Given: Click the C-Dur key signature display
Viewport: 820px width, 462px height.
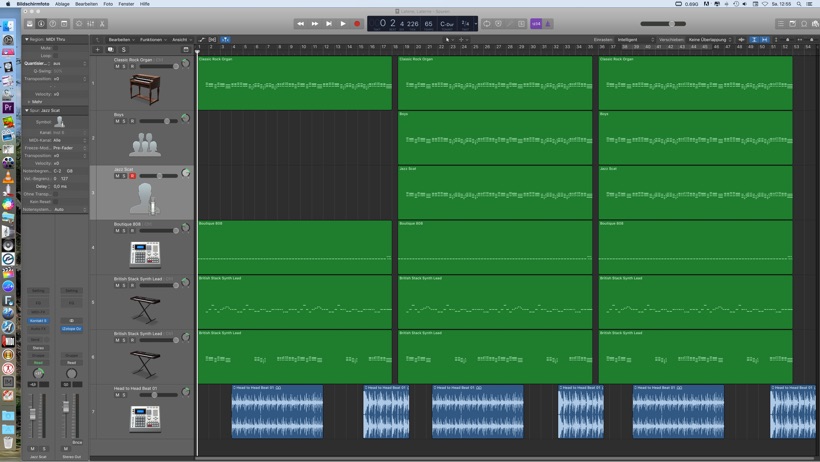Looking at the screenshot, I should (447, 24).
